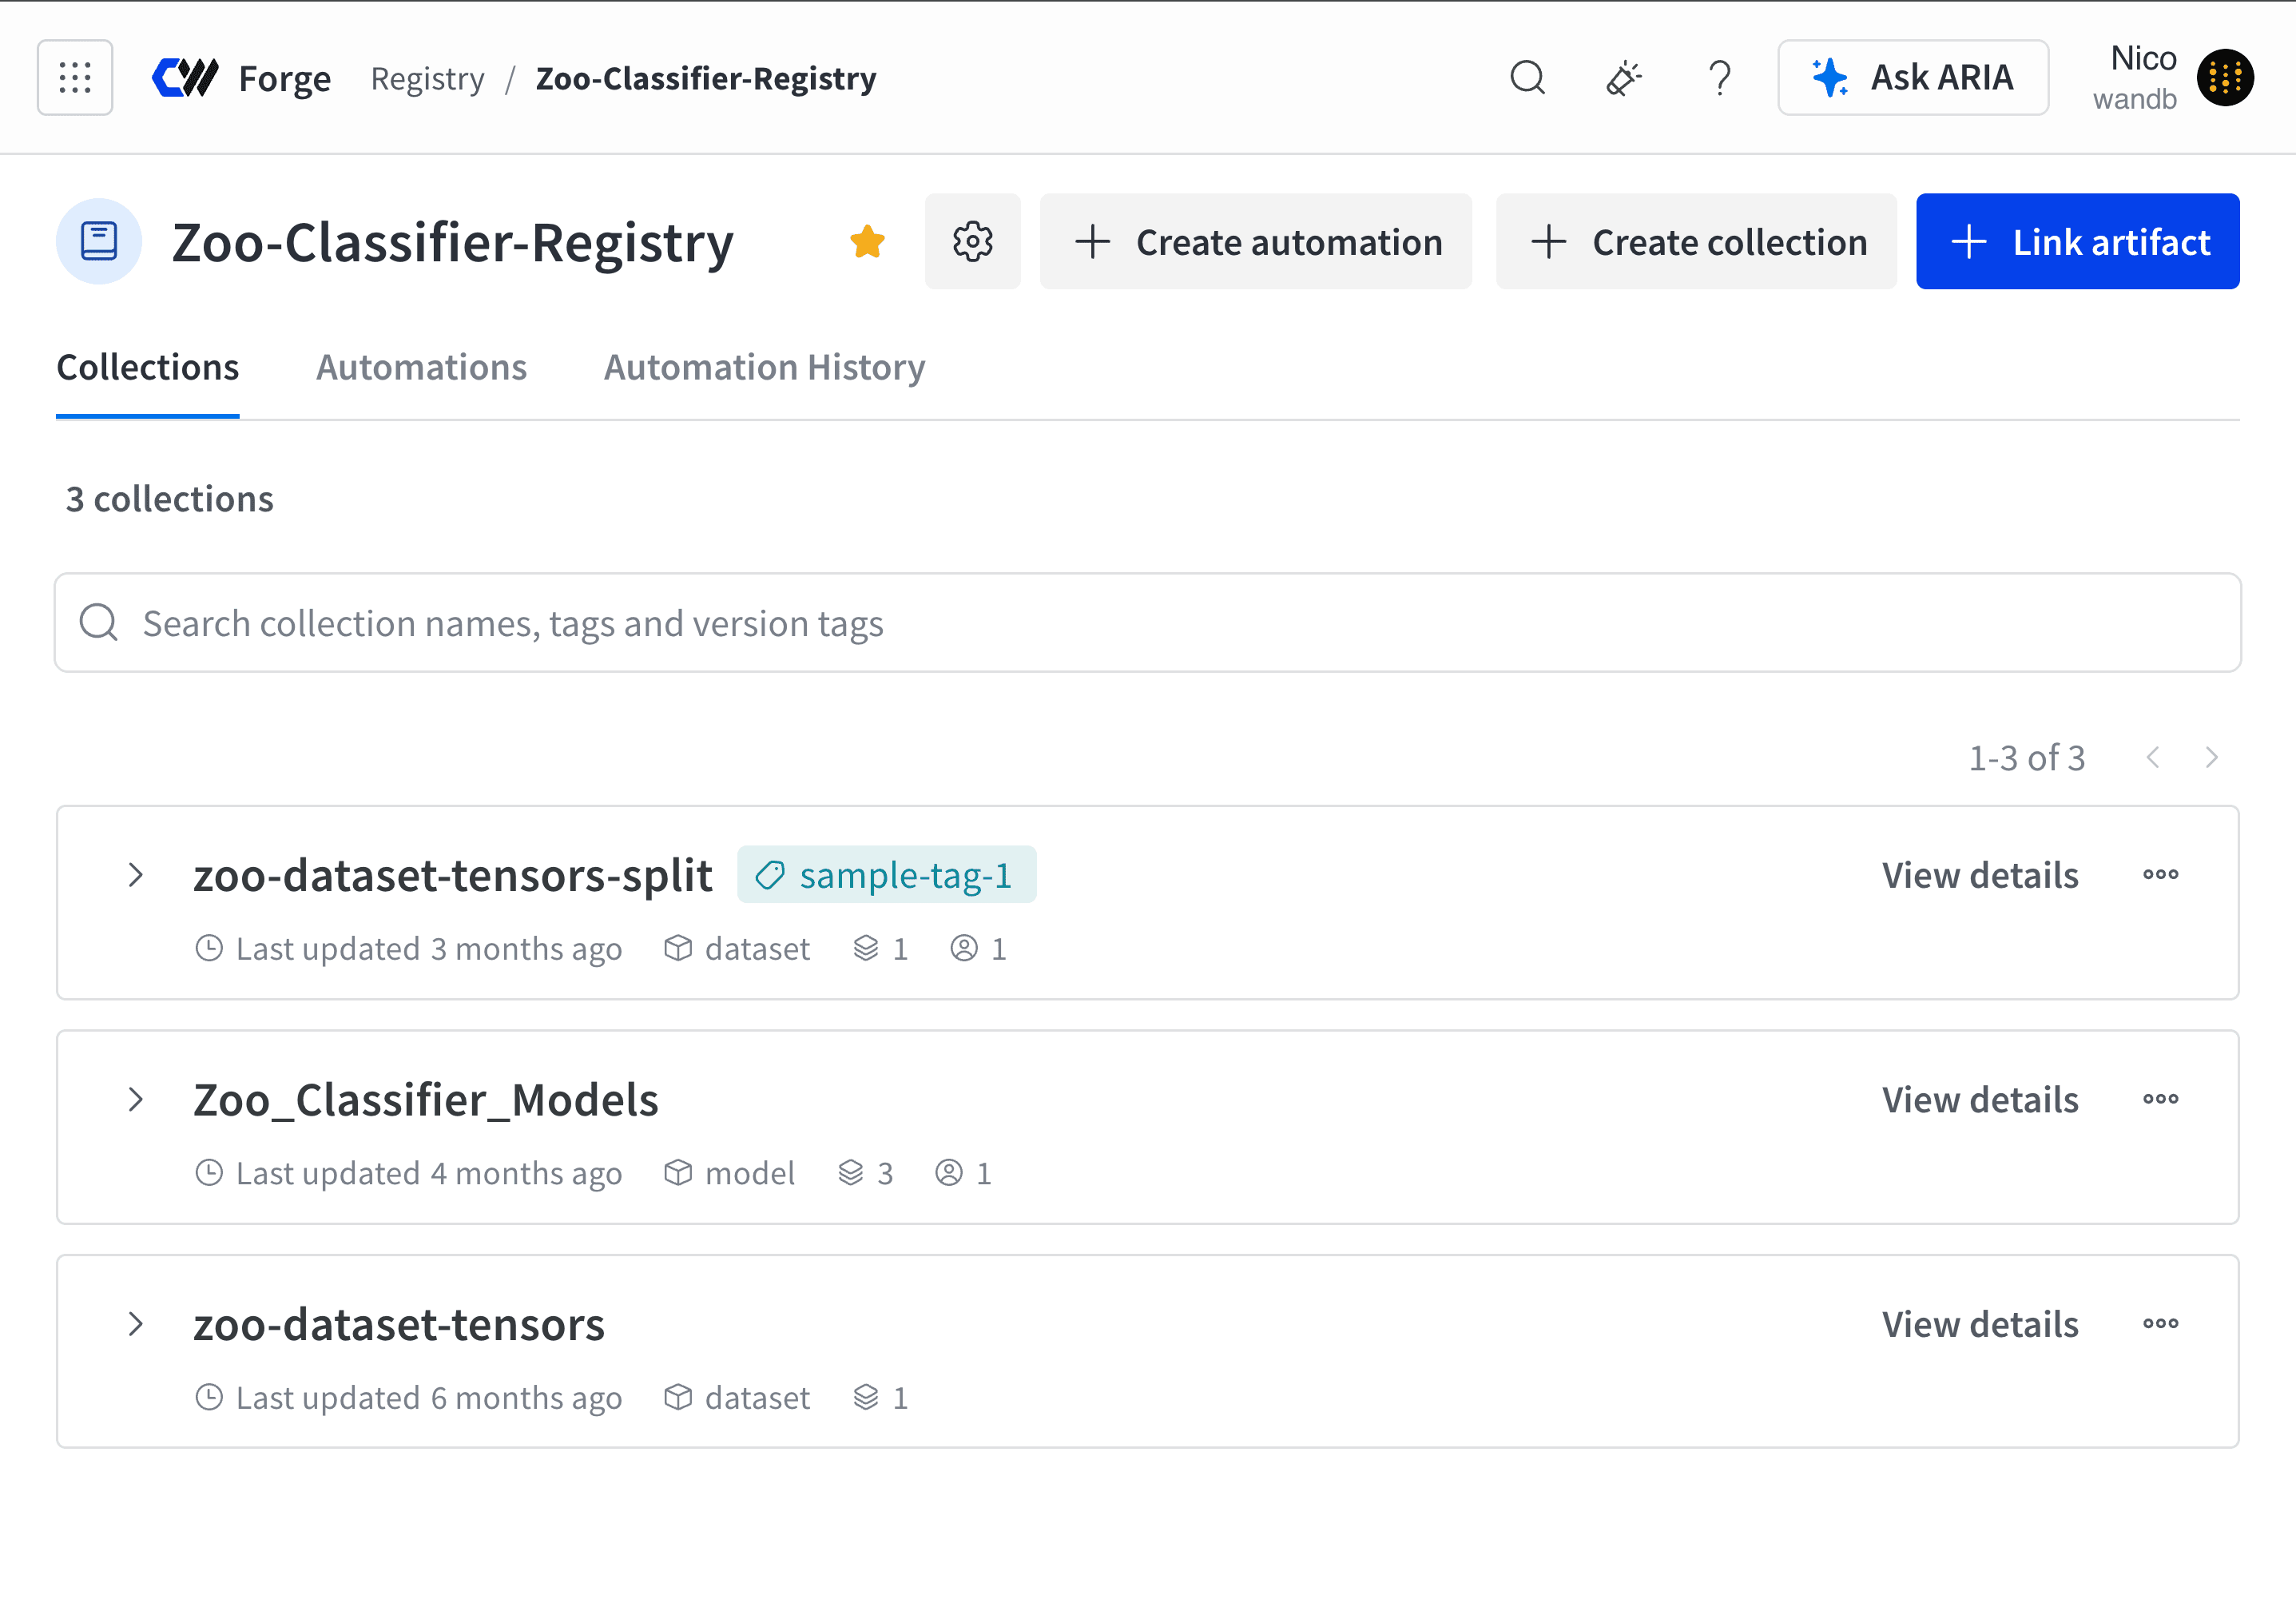Click Zoo-Classifier-Registry breadcrumb text
2296x1619 pixels.
706,78
